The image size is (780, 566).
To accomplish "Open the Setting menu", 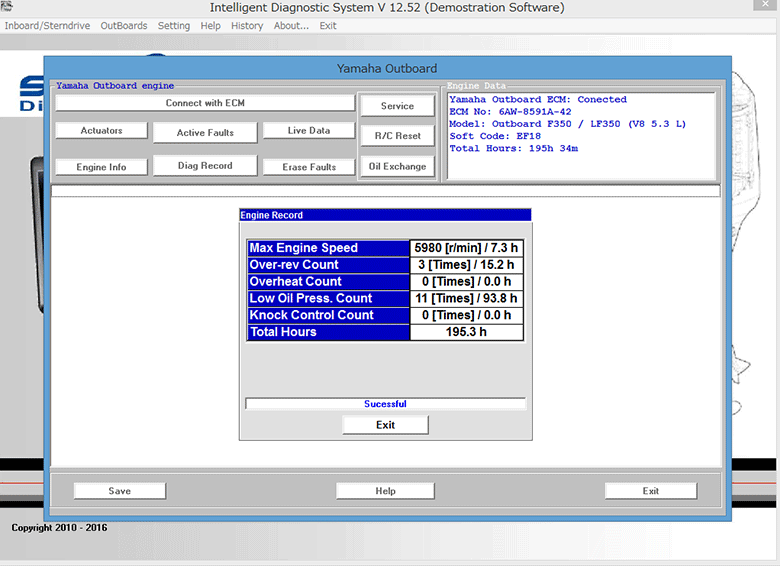I will [174, 26].
